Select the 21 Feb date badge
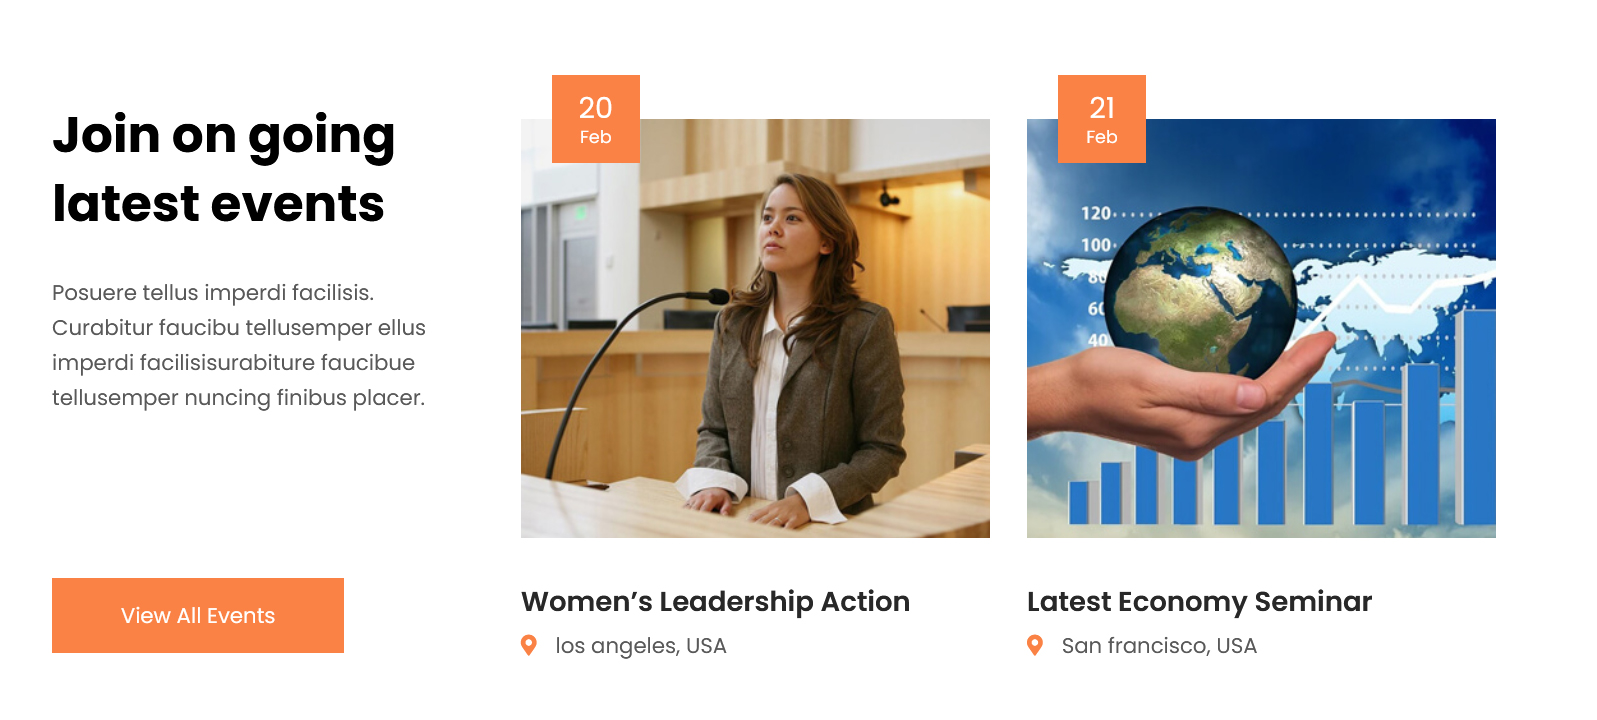 pyautogui.click(x=1102, y=119)
